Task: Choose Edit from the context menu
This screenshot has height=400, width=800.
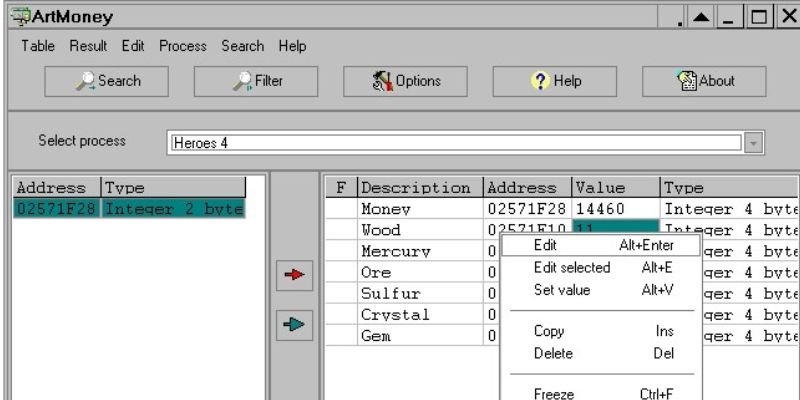Action: 601,245
